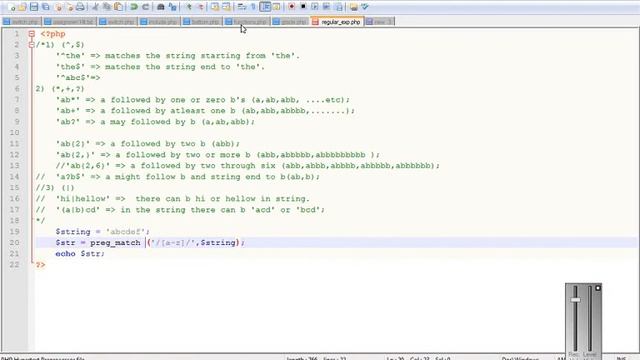Screen dimensions: 640x360
Task: Create a new file with the New icon
Action: pyautogui.click(x=11, y=7)
